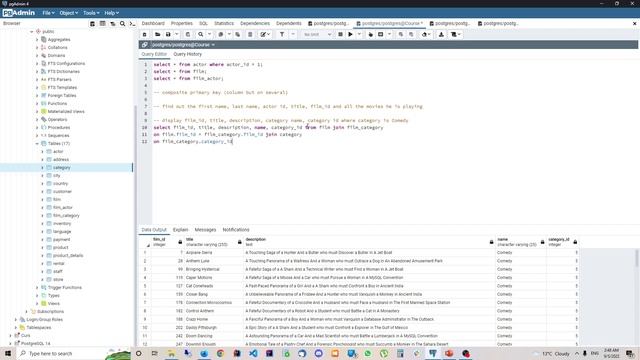Click the Windows Start button
The image size is (640, 360).
tap(7, 353)
